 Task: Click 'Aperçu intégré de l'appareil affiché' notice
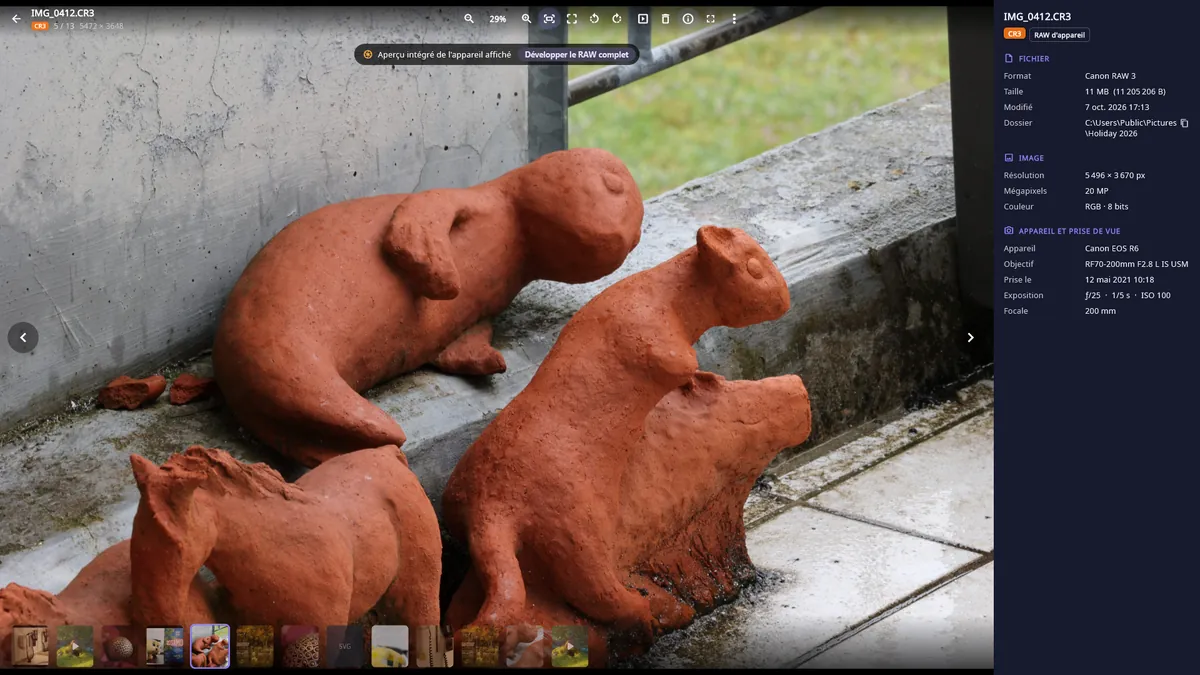point(444,54)
